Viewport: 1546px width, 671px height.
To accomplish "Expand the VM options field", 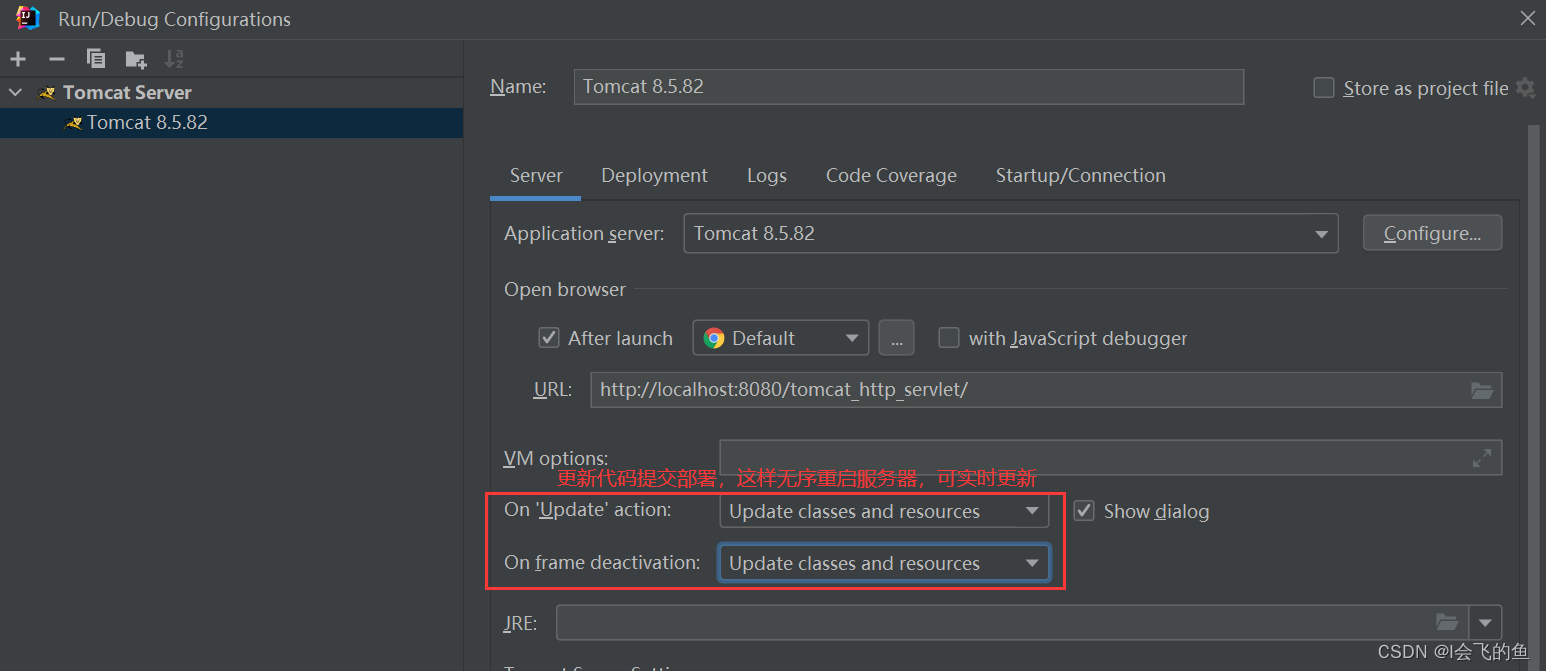I will (x=1482, y=458).
